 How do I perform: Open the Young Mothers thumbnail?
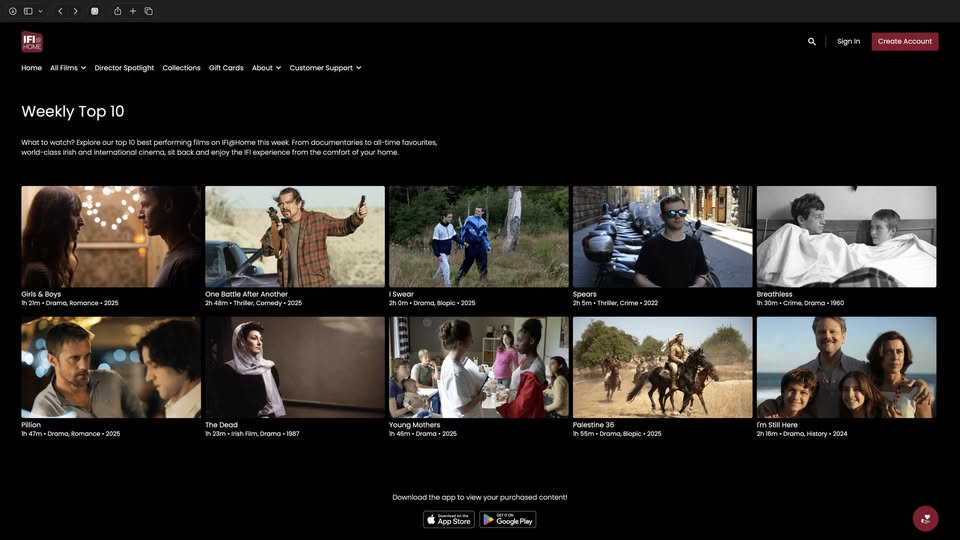click(479, 367)
